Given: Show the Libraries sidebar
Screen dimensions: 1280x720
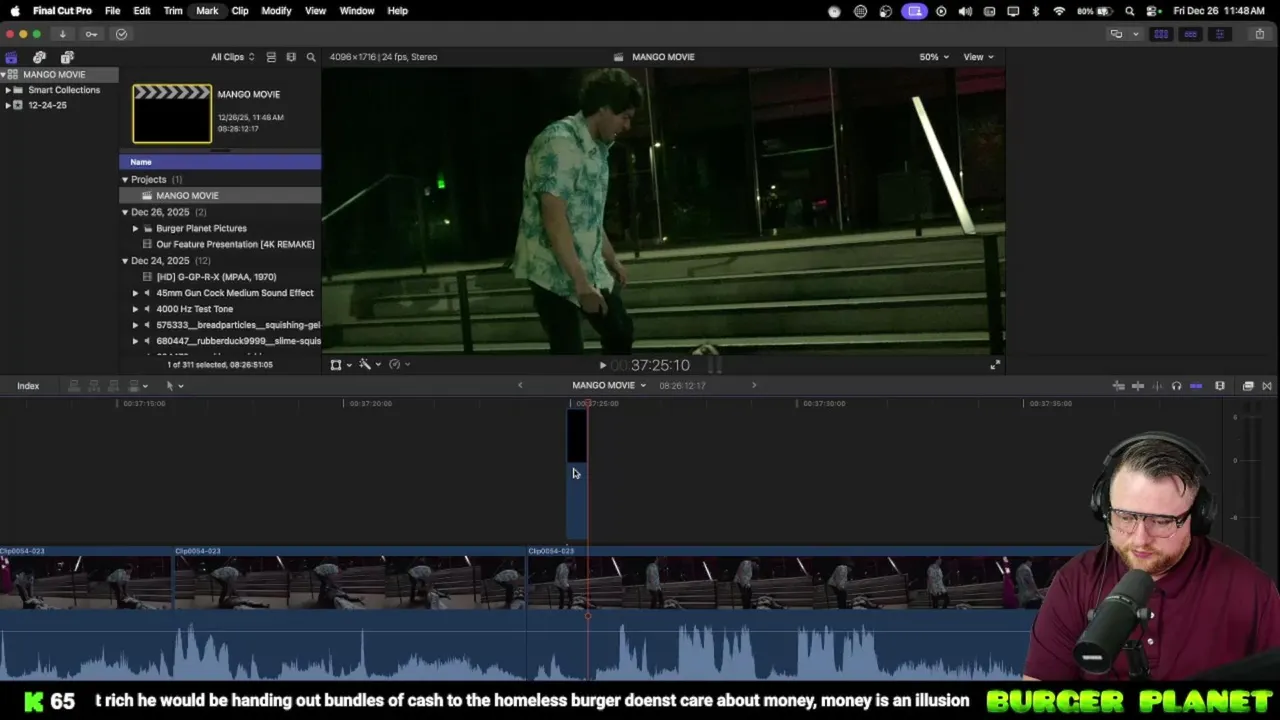Looking at the screenshot, I should tap(11, 57).
